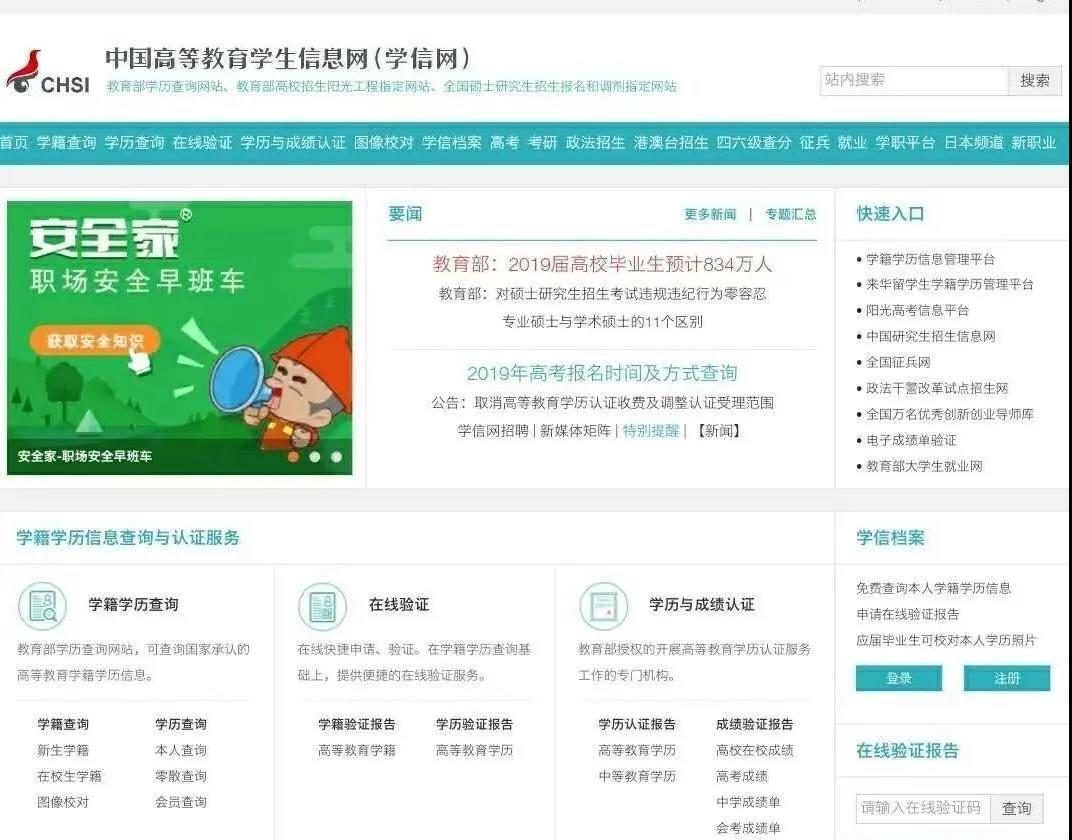This screenshot has width=1072, height=840.
Task: Click 学信网招聘 link
Action: [x=493, y=431]
